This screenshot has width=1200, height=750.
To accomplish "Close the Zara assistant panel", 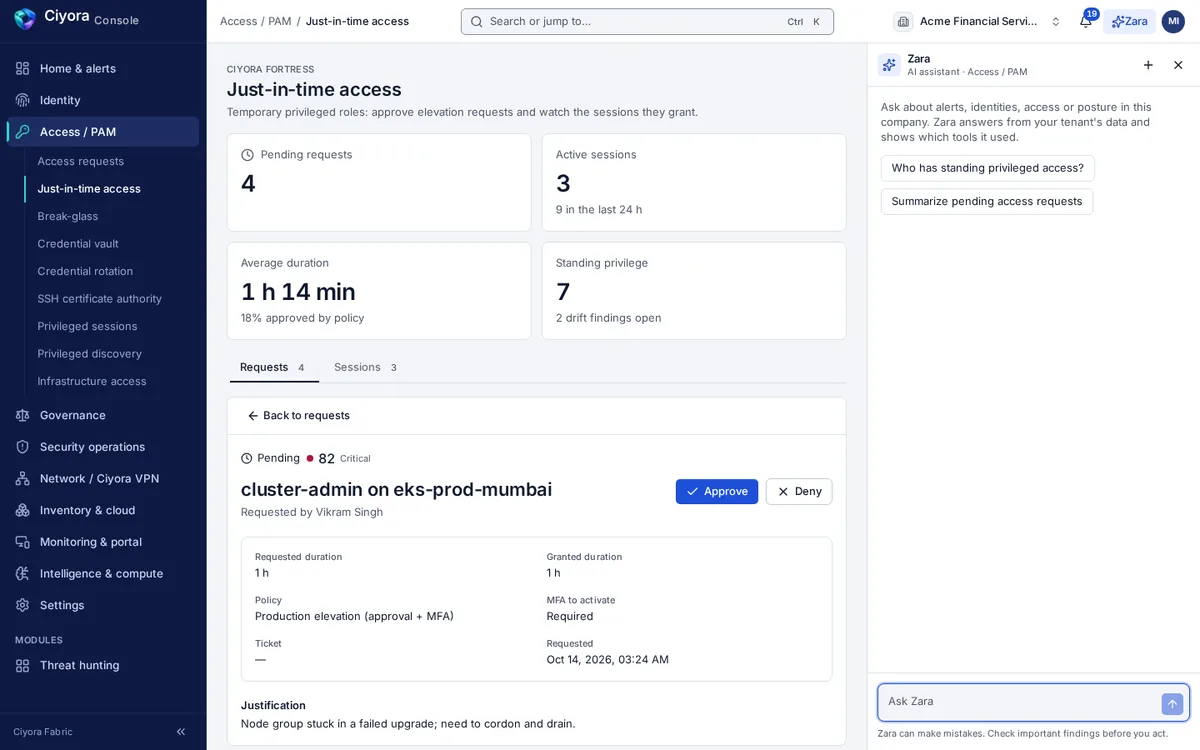I will coord(1178,65).
